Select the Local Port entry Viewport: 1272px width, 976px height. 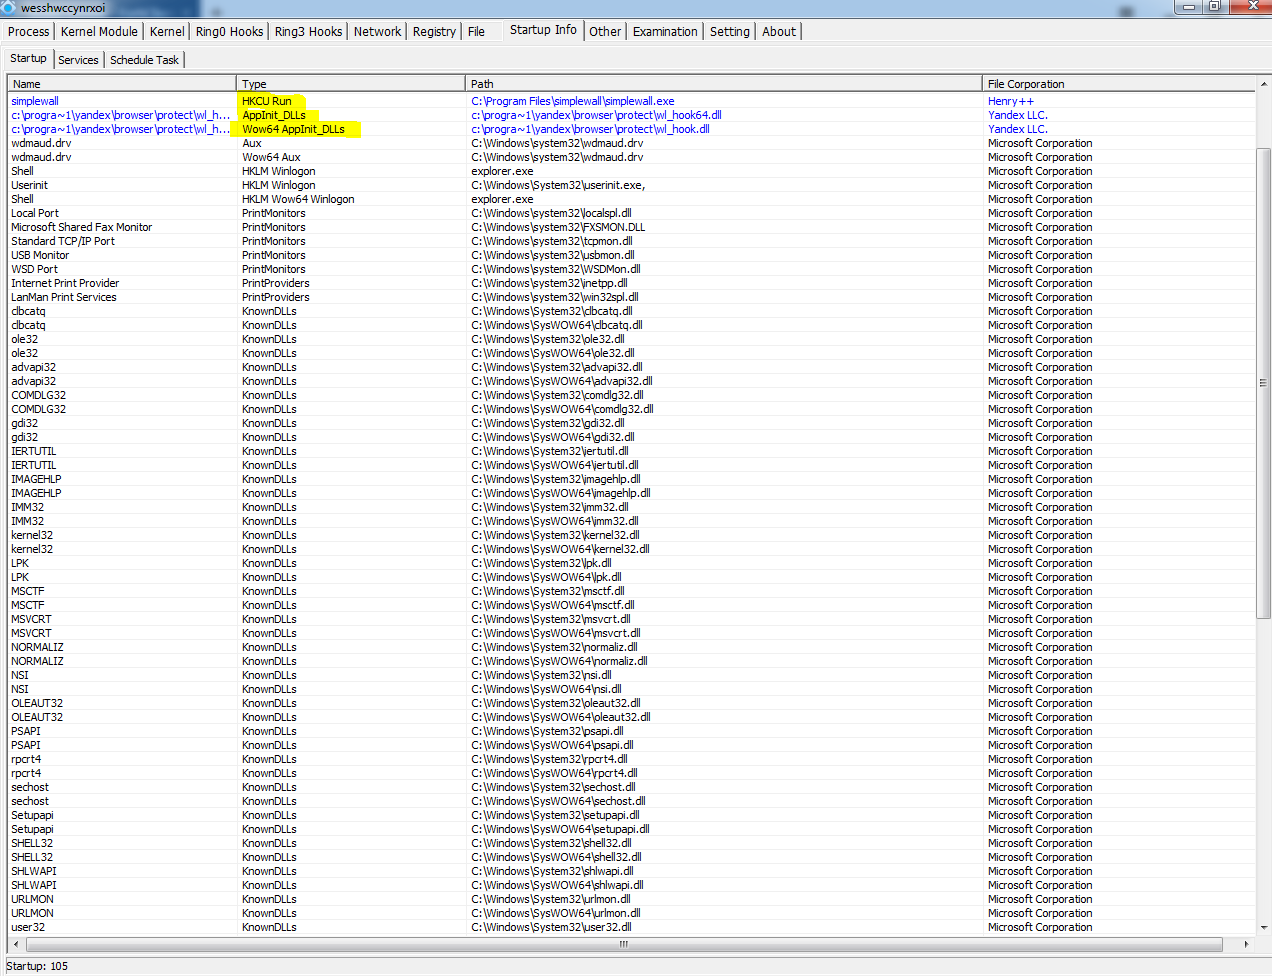point(35,213)
